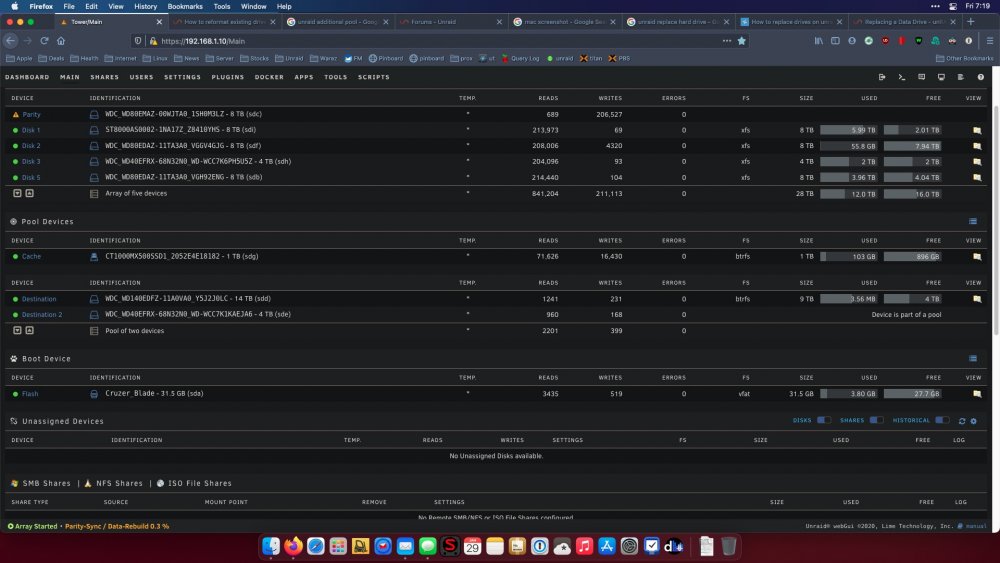Click the Firefox address bar

click(440, 41)
